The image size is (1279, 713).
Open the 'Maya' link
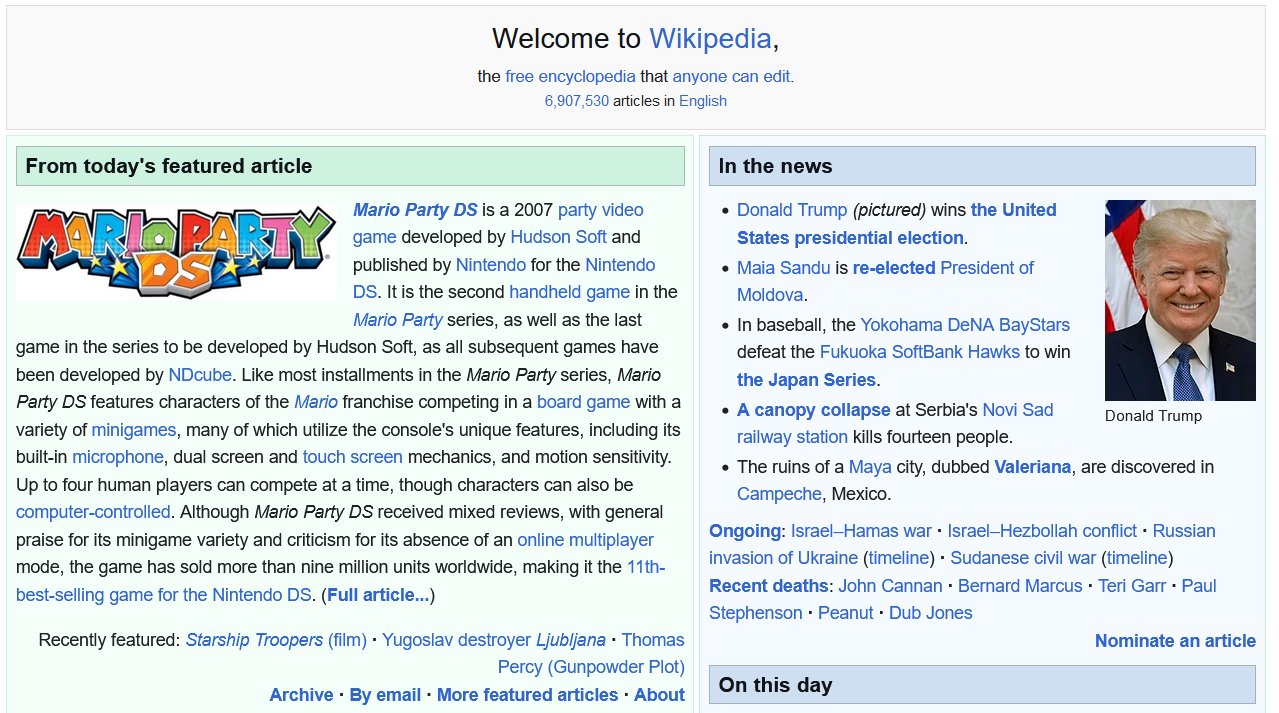870,467
